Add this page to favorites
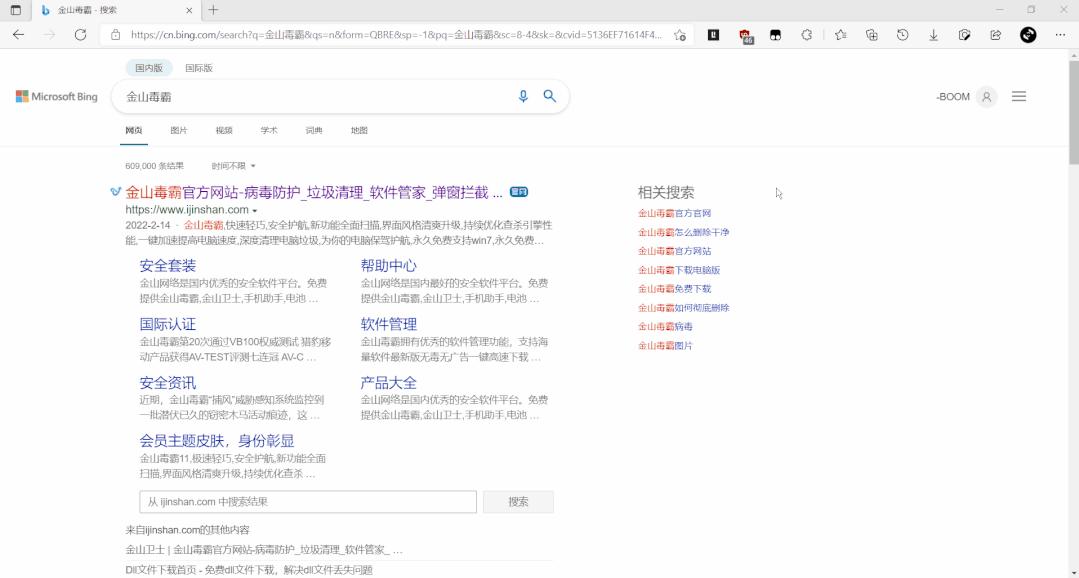 (x=680, y=35)
